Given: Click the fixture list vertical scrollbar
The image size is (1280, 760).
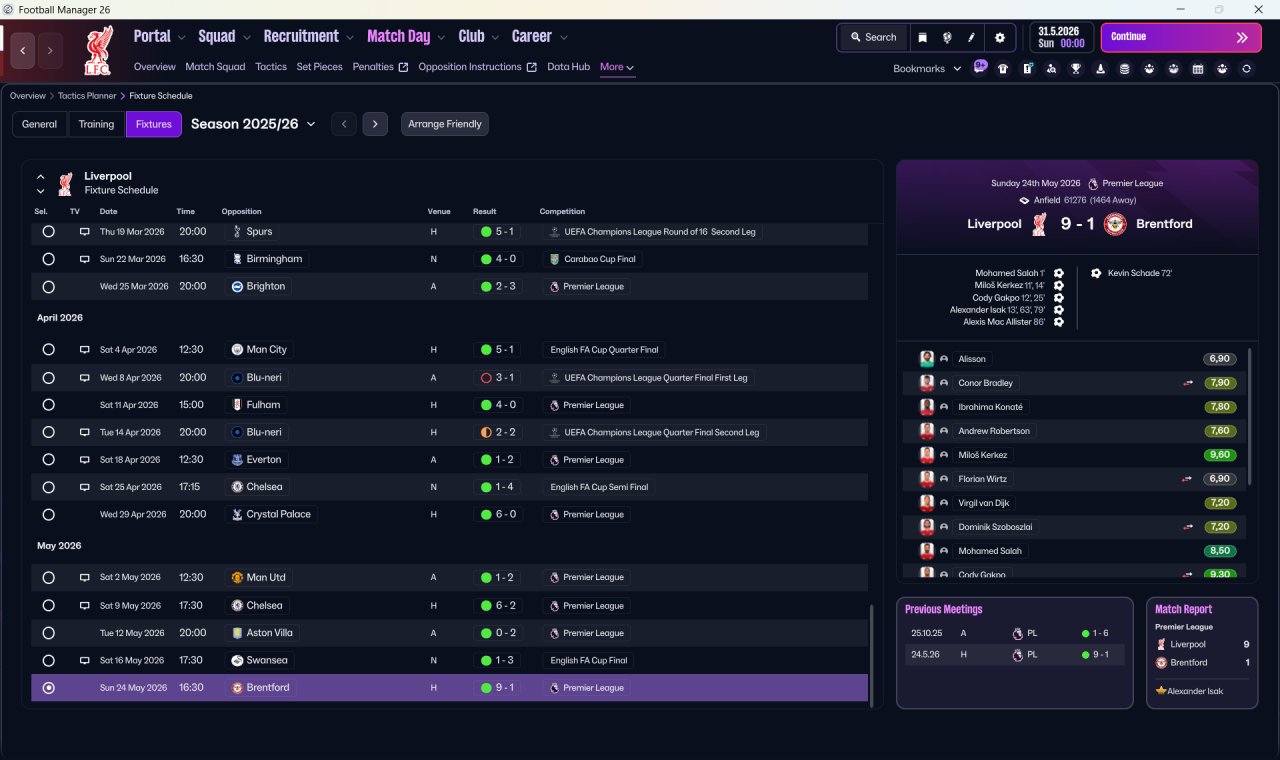Looking at the screenshot, I should tap(873, 654).
